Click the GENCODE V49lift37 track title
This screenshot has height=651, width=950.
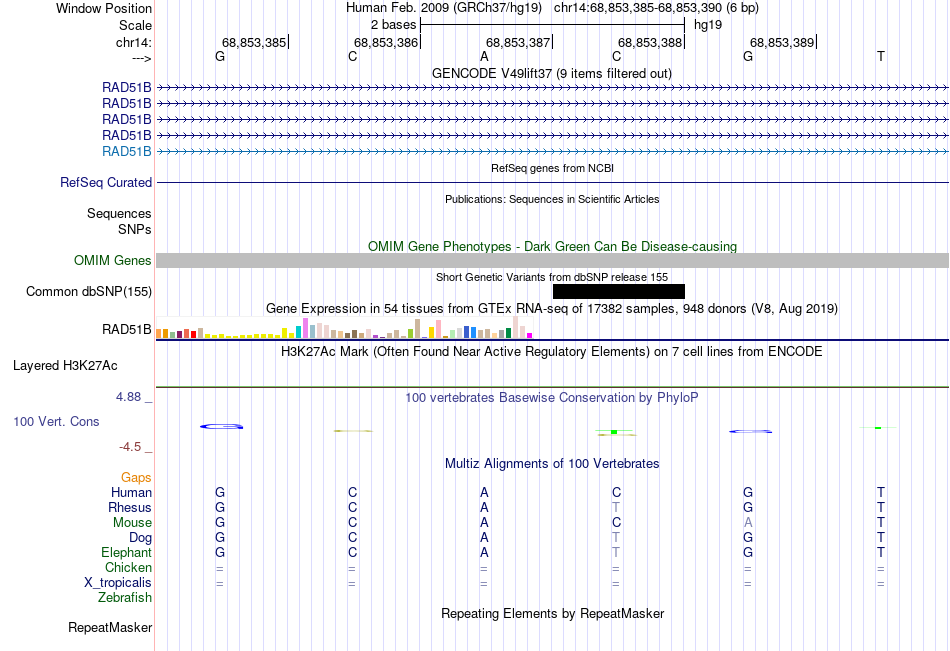[x=552, y=73]
